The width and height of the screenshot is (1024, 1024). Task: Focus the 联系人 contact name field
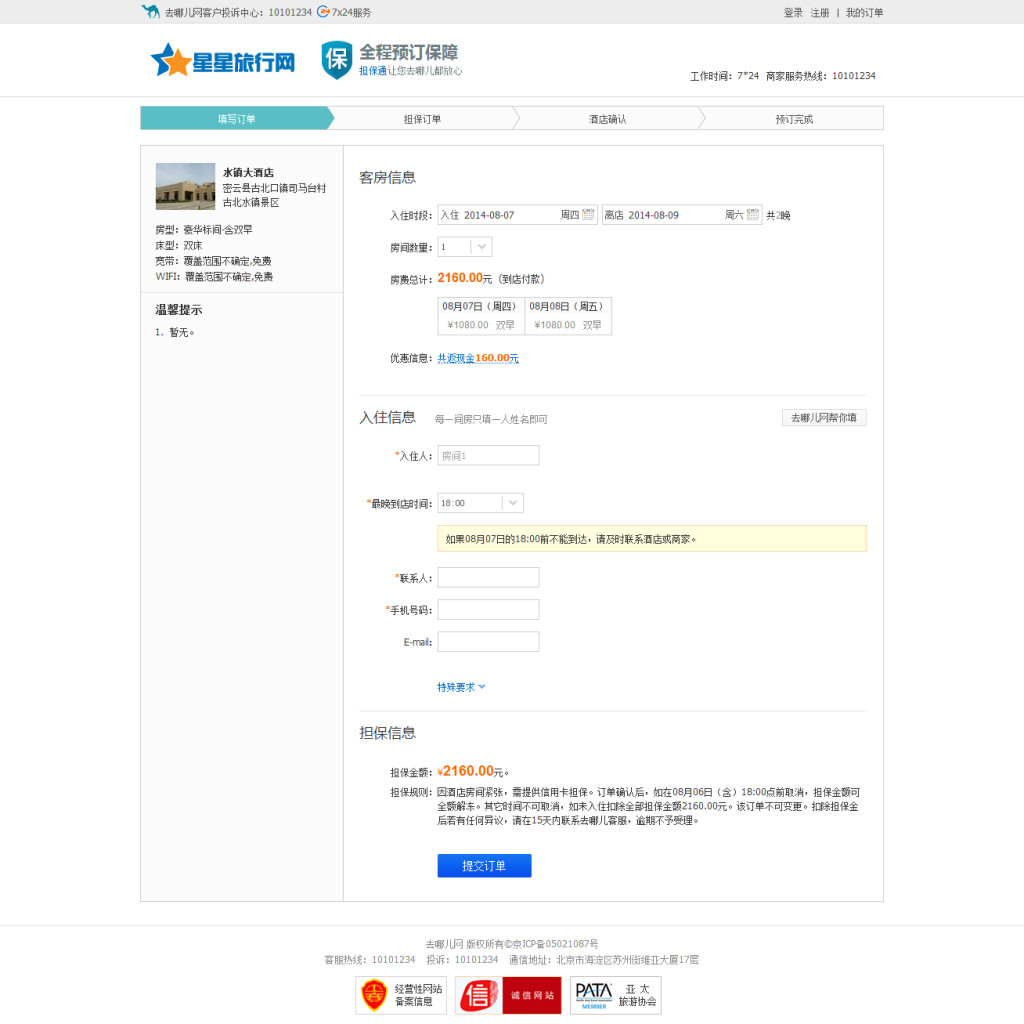(488, 577)
